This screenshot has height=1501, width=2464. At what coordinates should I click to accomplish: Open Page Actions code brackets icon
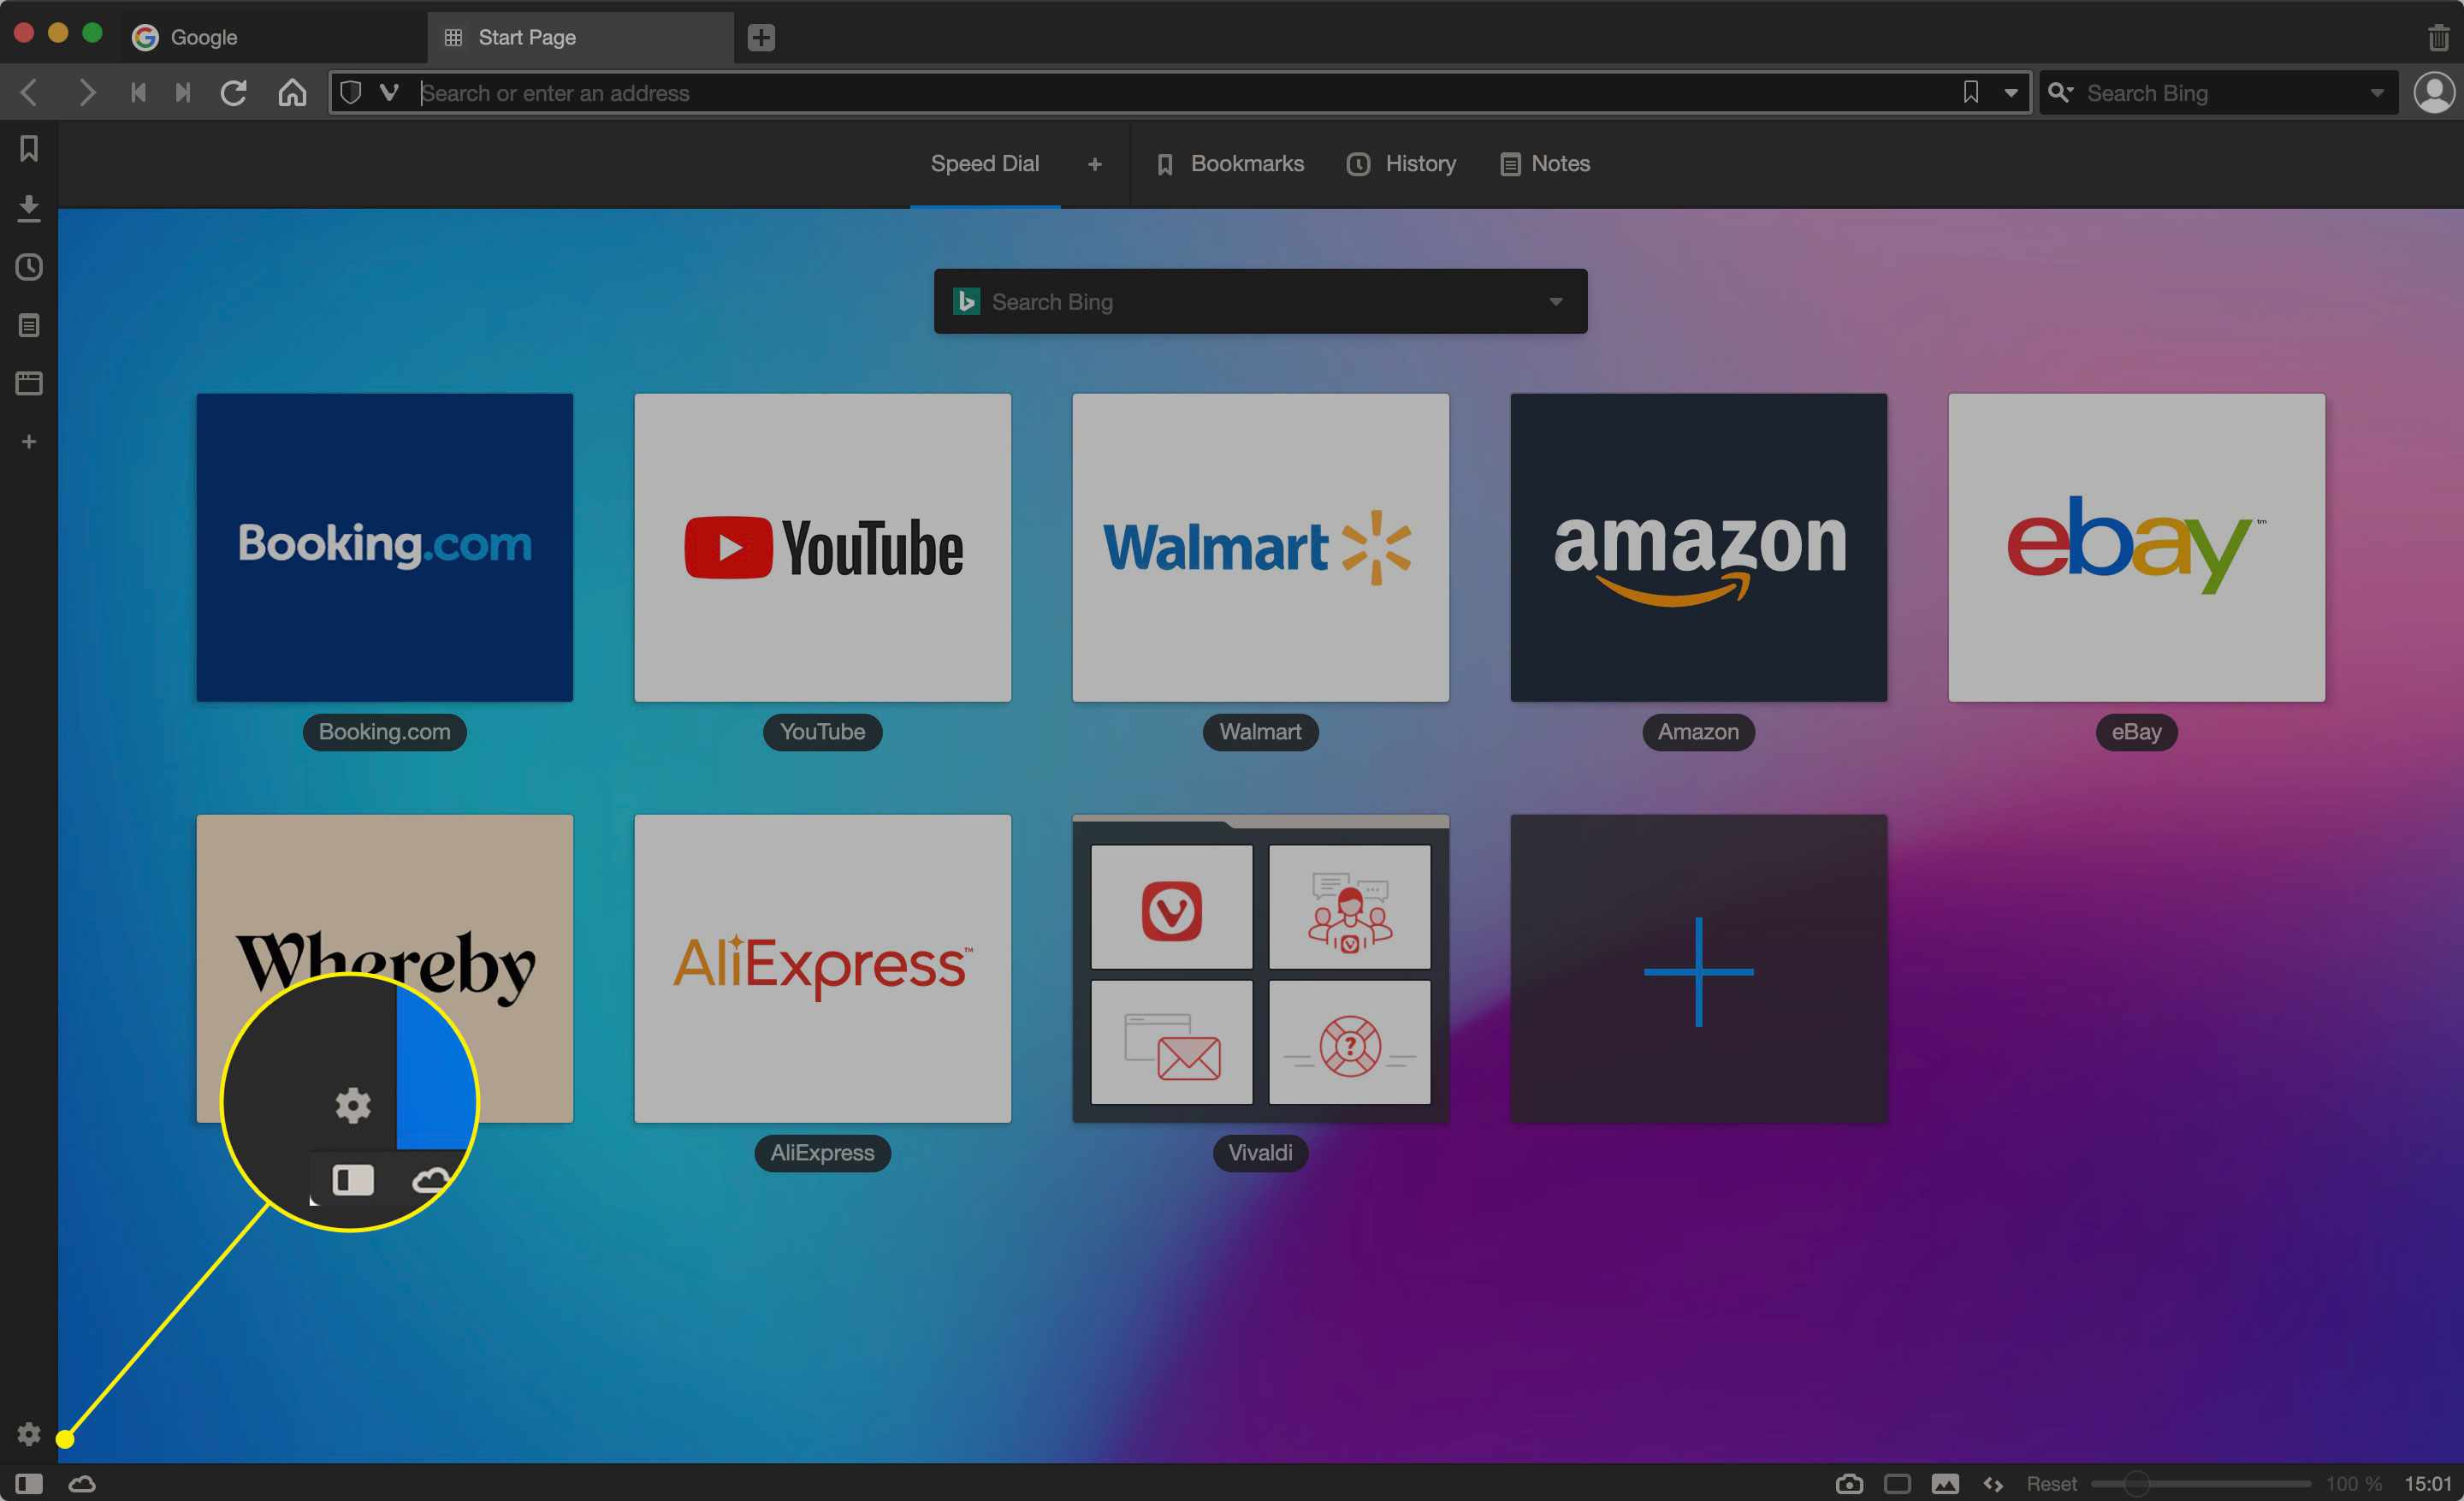pyautogui.click(x=1993, y=1484)
